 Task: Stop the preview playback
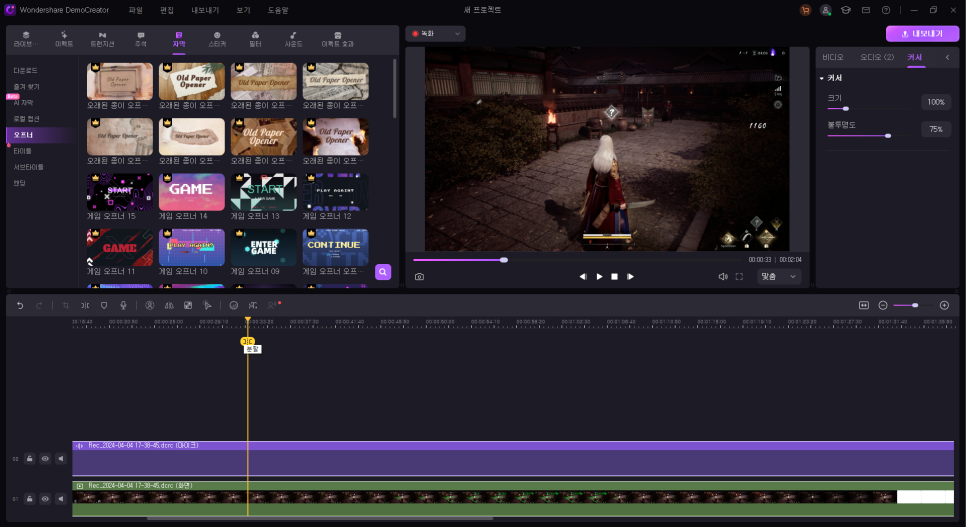point(614,277)
